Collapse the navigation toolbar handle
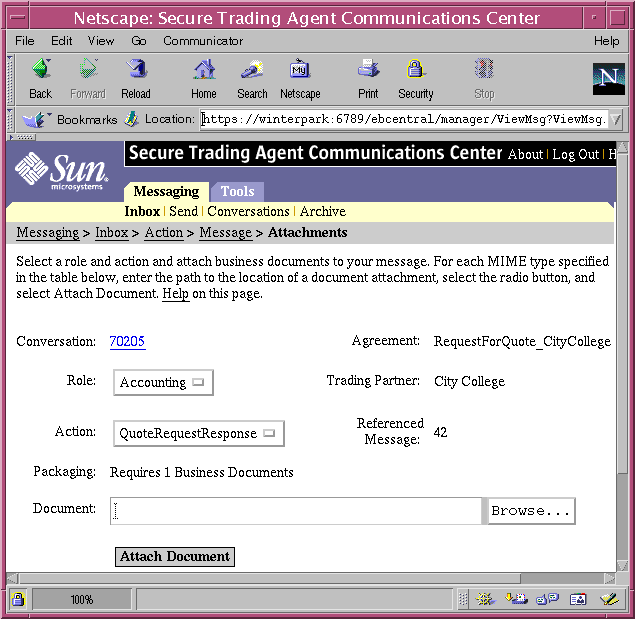635x619 pixels. pos(11,79)
